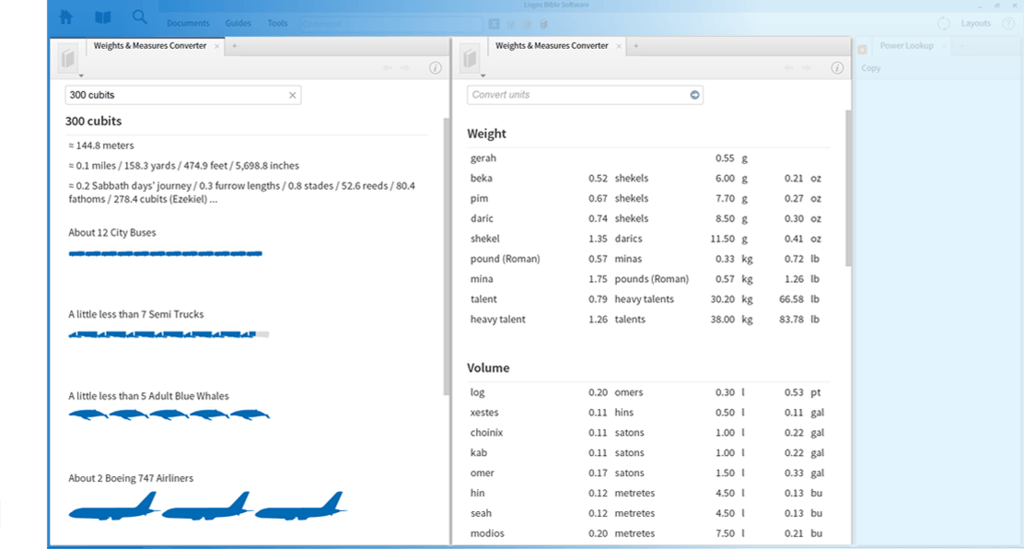Click the sync refresh icon near Layouts
Image resolution: width=1024 pixels, height=549 pixels.
944,24
